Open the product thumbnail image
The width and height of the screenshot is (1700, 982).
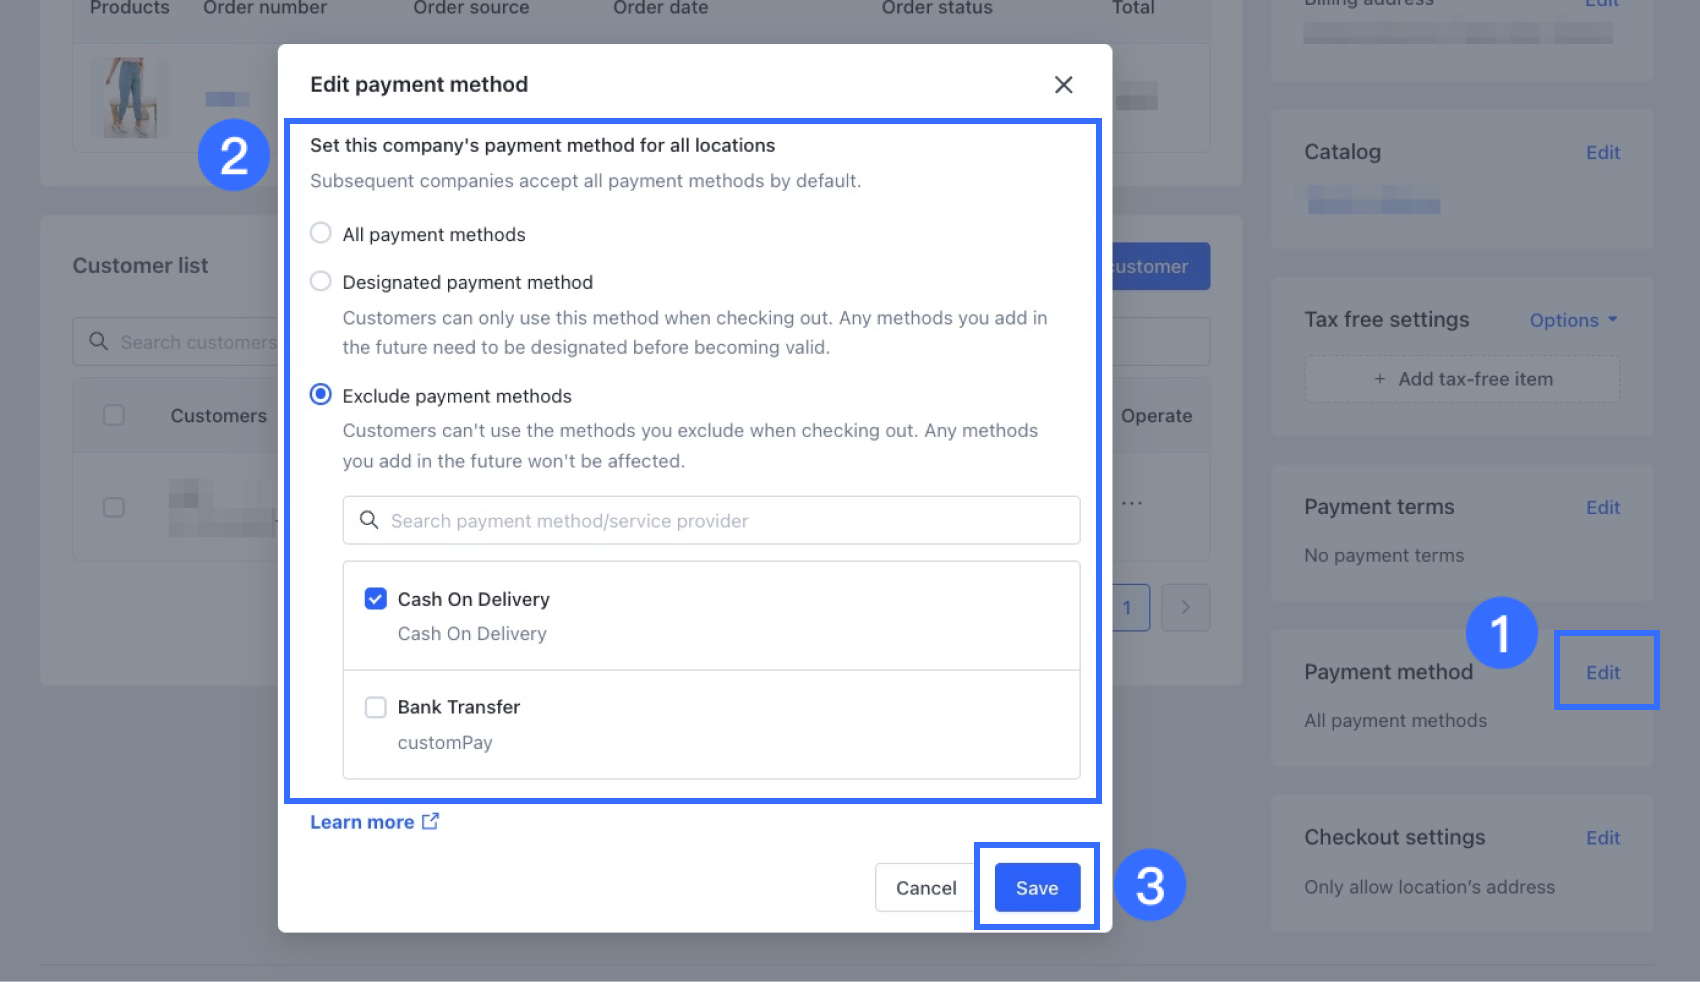point(130,97)
